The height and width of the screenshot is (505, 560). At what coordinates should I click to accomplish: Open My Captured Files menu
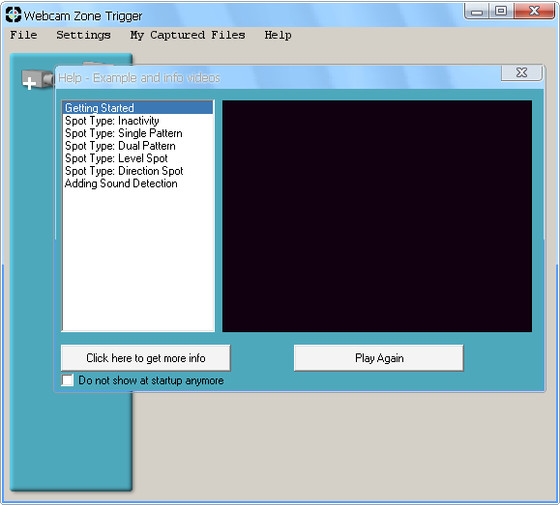188,35
